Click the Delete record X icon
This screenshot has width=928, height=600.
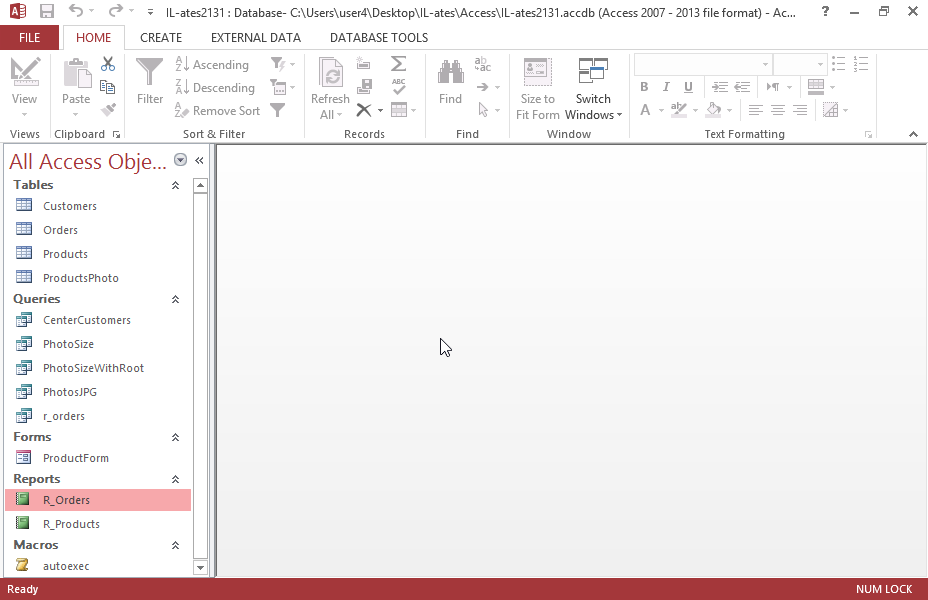(364, 109)
